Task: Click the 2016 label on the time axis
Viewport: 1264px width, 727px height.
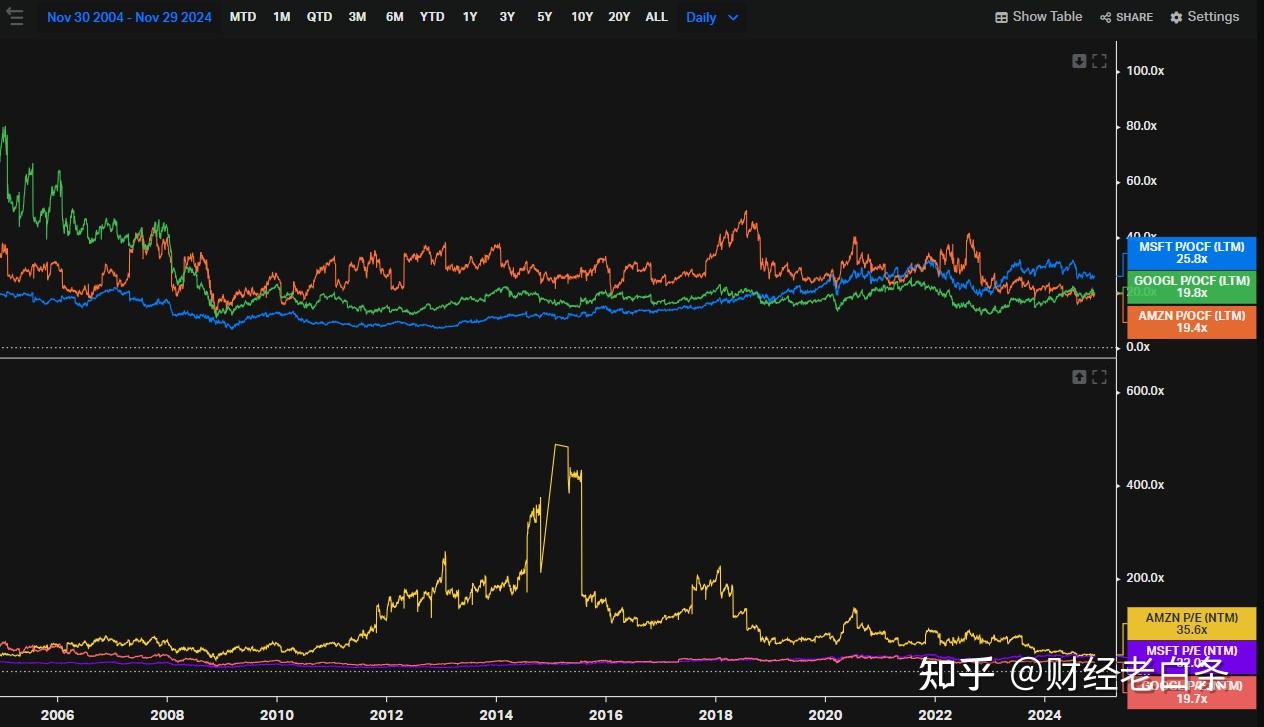Action: pos(606,715)
